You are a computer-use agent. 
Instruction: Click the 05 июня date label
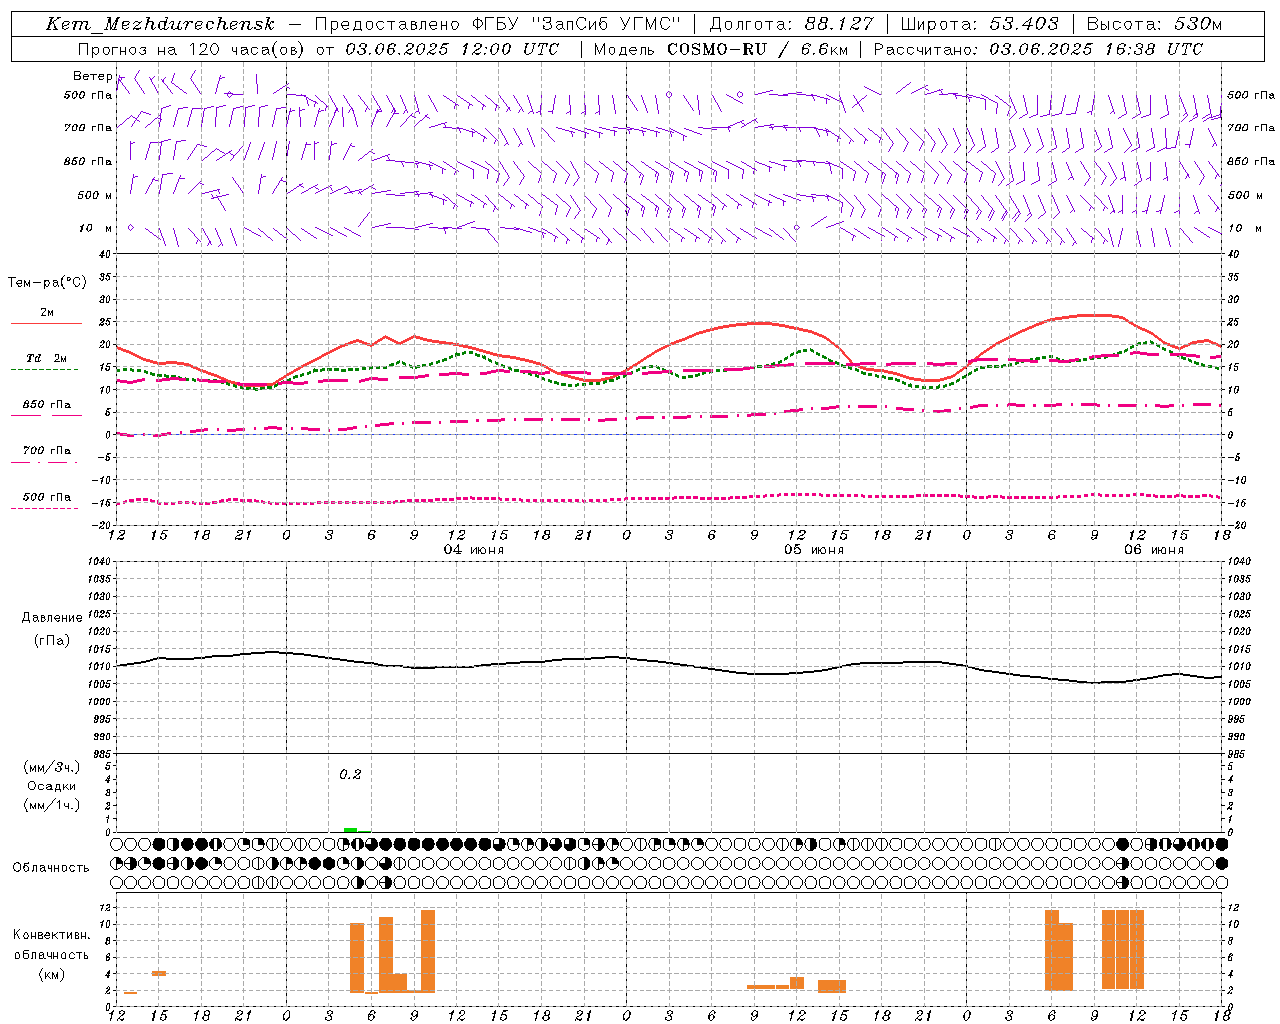814,550
